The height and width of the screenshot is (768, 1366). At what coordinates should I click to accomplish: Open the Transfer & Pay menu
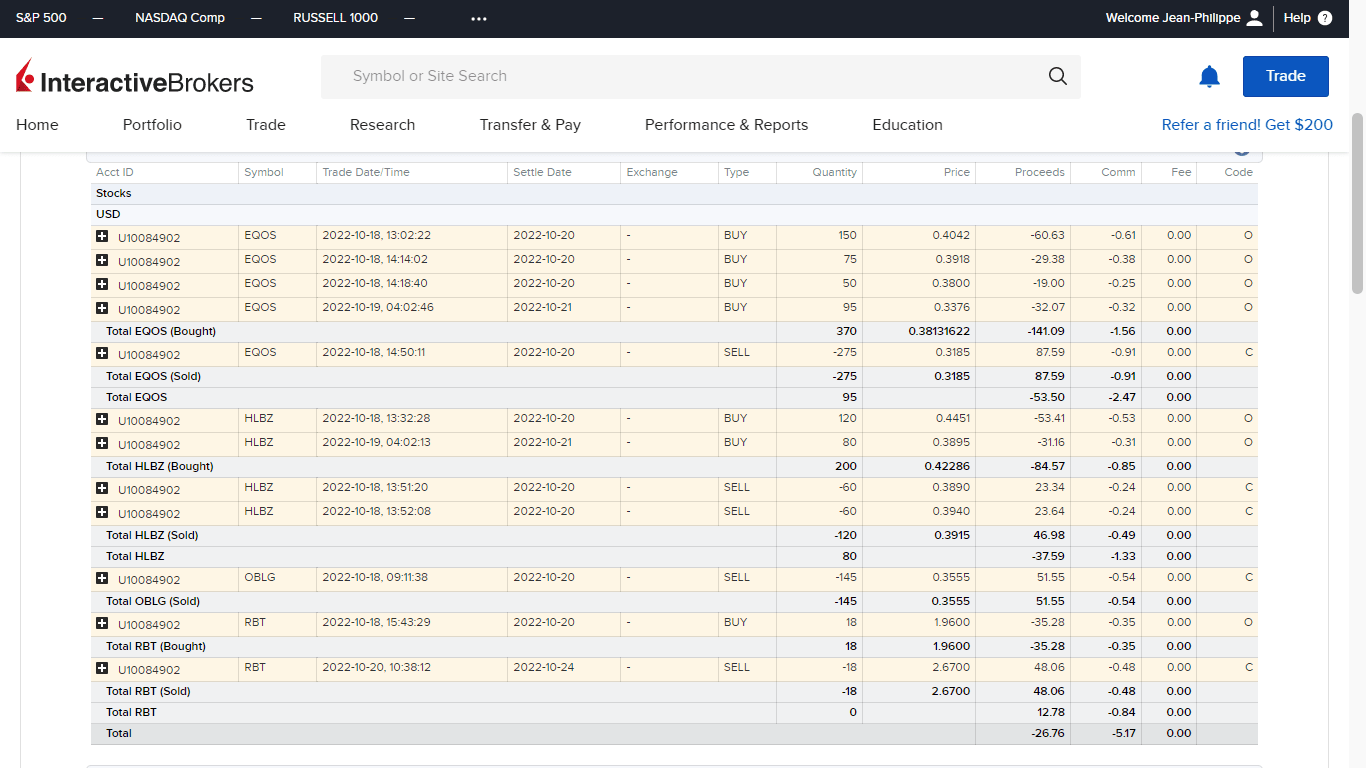(530, 125)
